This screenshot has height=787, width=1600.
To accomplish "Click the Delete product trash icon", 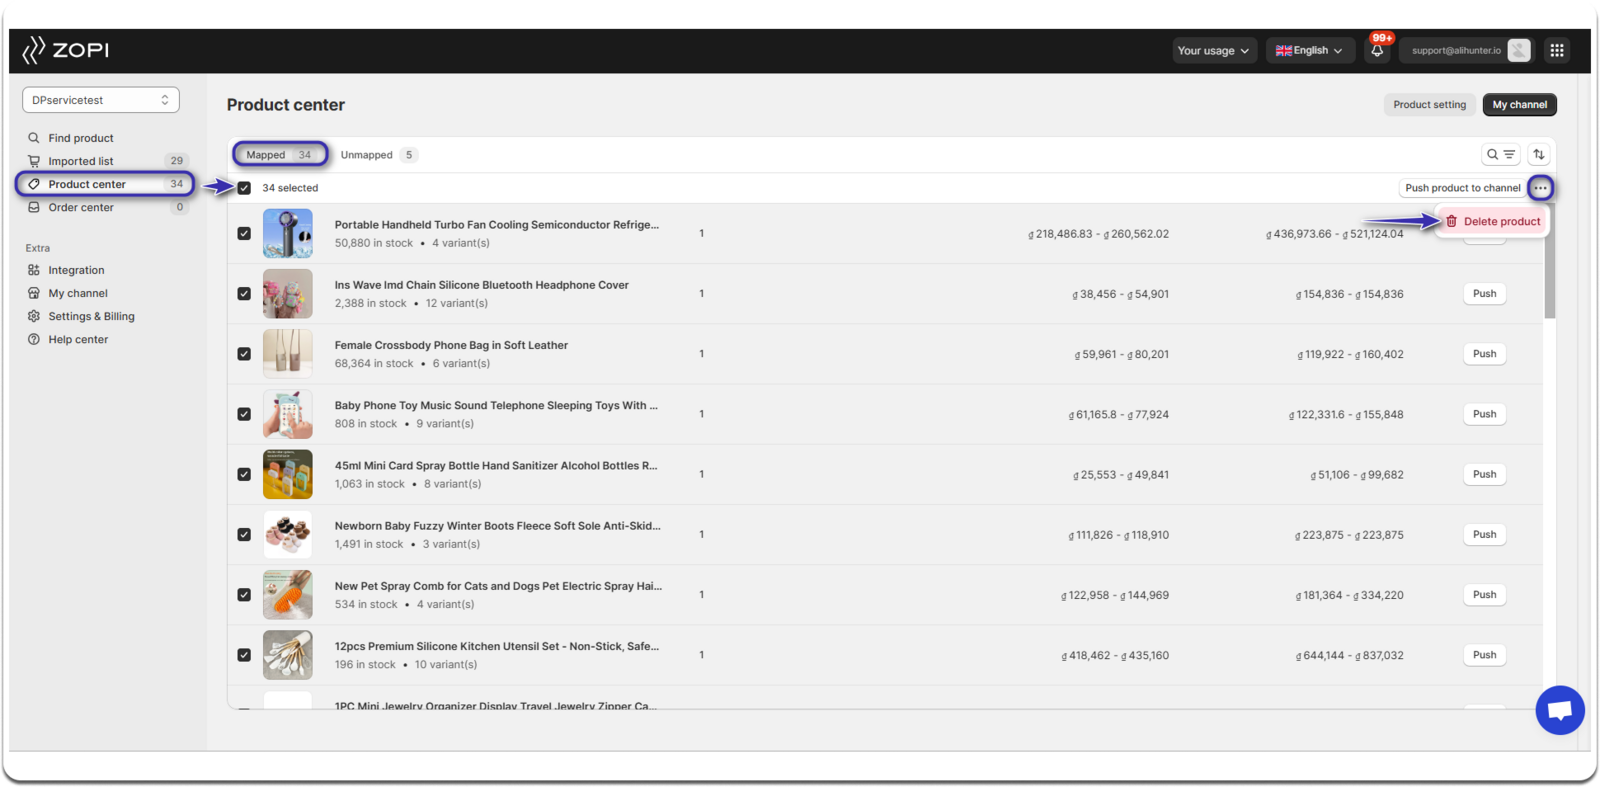I will click(x=1452, y=221).
